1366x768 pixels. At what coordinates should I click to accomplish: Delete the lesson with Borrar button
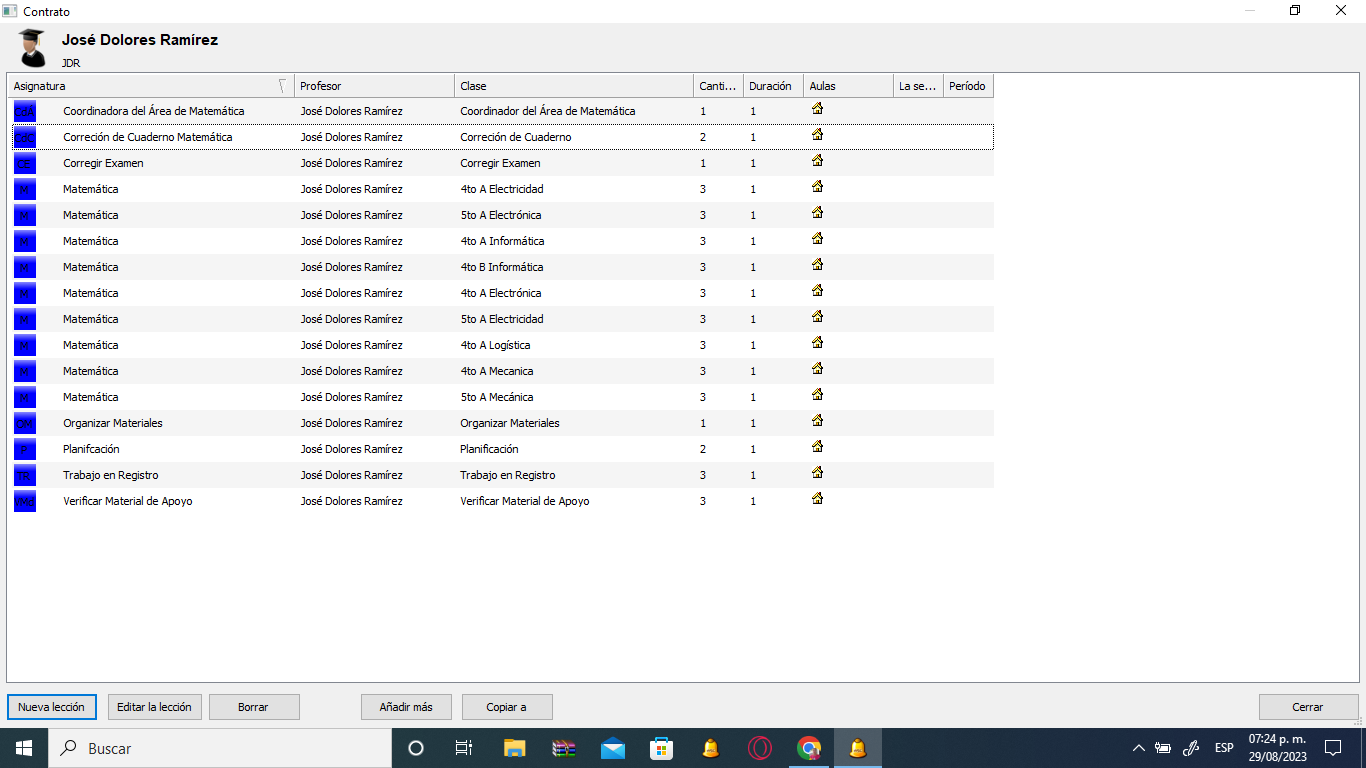pos(254,707)
